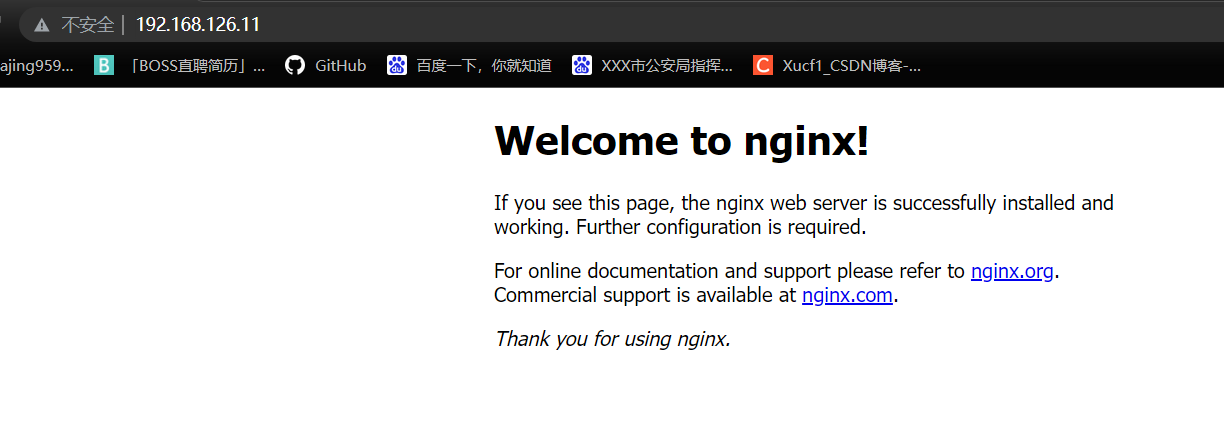Follow the nginx.com link
This screenshot has width=1224, height=448.
point(847,295)
